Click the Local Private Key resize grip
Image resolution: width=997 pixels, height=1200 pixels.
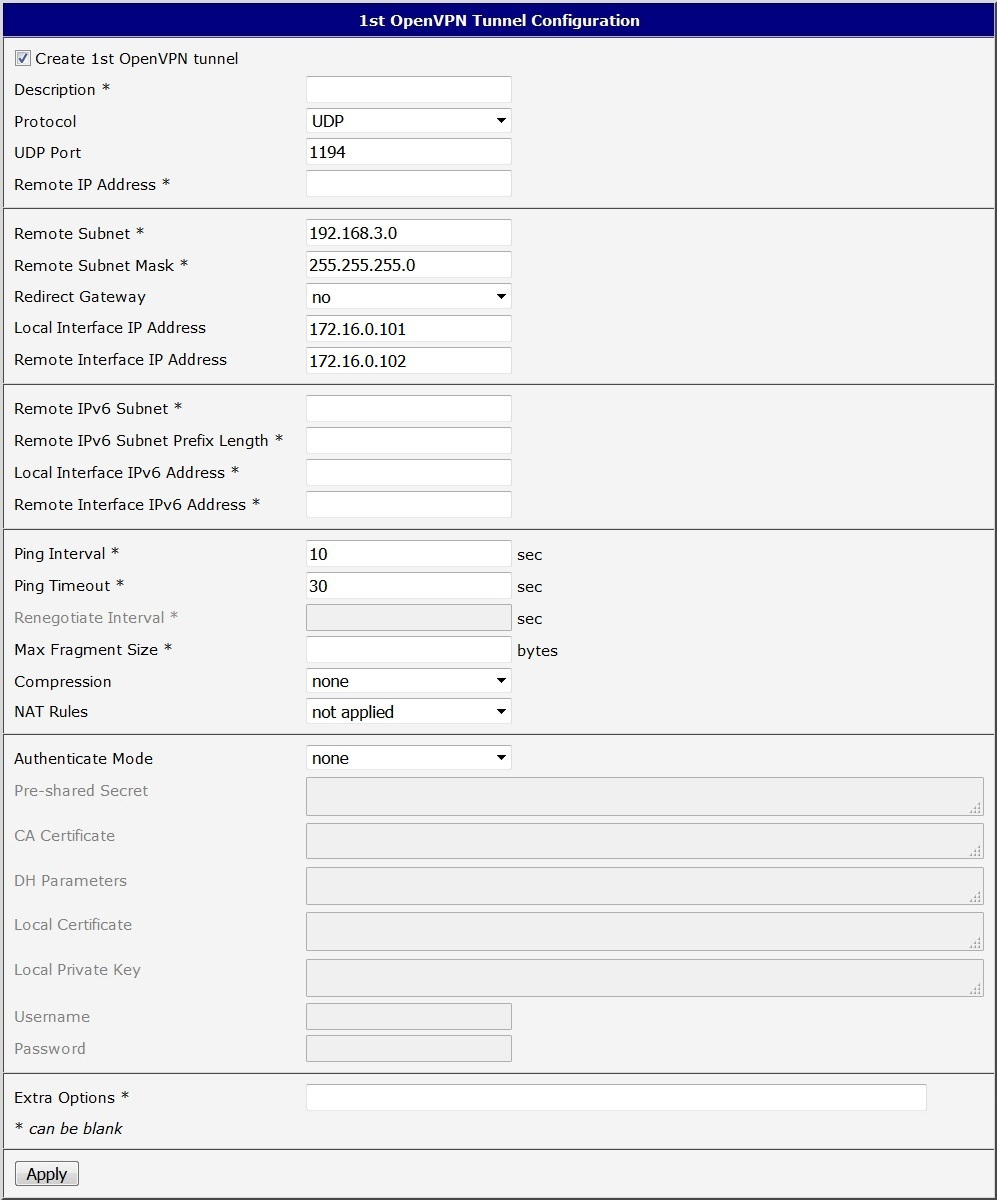[x=976, y=989]
